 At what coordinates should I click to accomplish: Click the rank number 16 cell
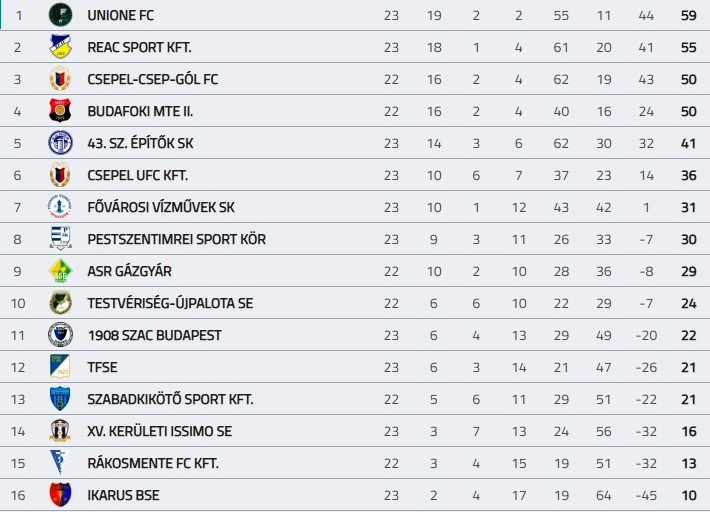[x=18, y=495]
